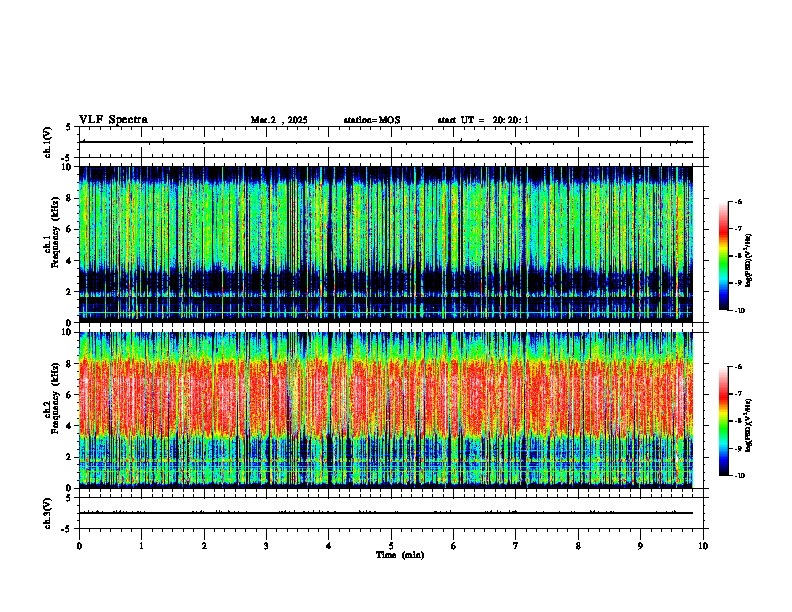This screenshot has width=792, height=612.
Task: Click the '5' tick on ch.1(V) axis
Action: click(68, 127)
